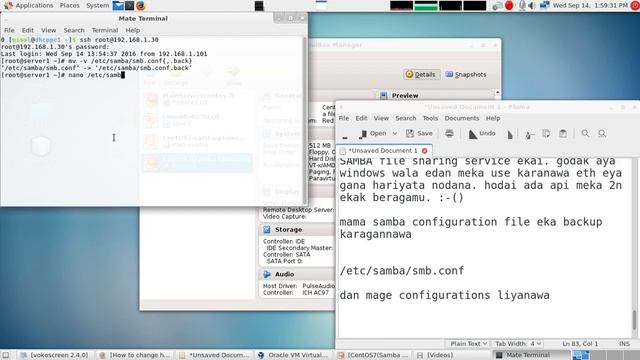Click the Cut icon in Pluma
Image resolution: width=640 pixels, height=360 pixels.
(529, 134)
